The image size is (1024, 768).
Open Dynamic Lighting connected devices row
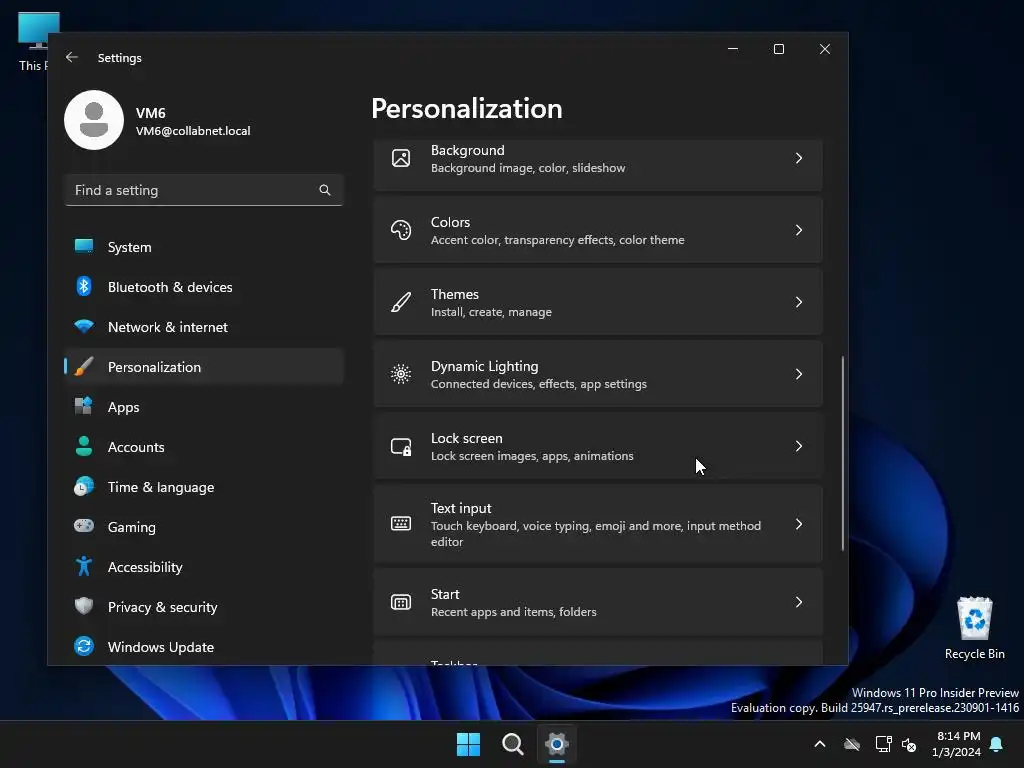(598, 374)
